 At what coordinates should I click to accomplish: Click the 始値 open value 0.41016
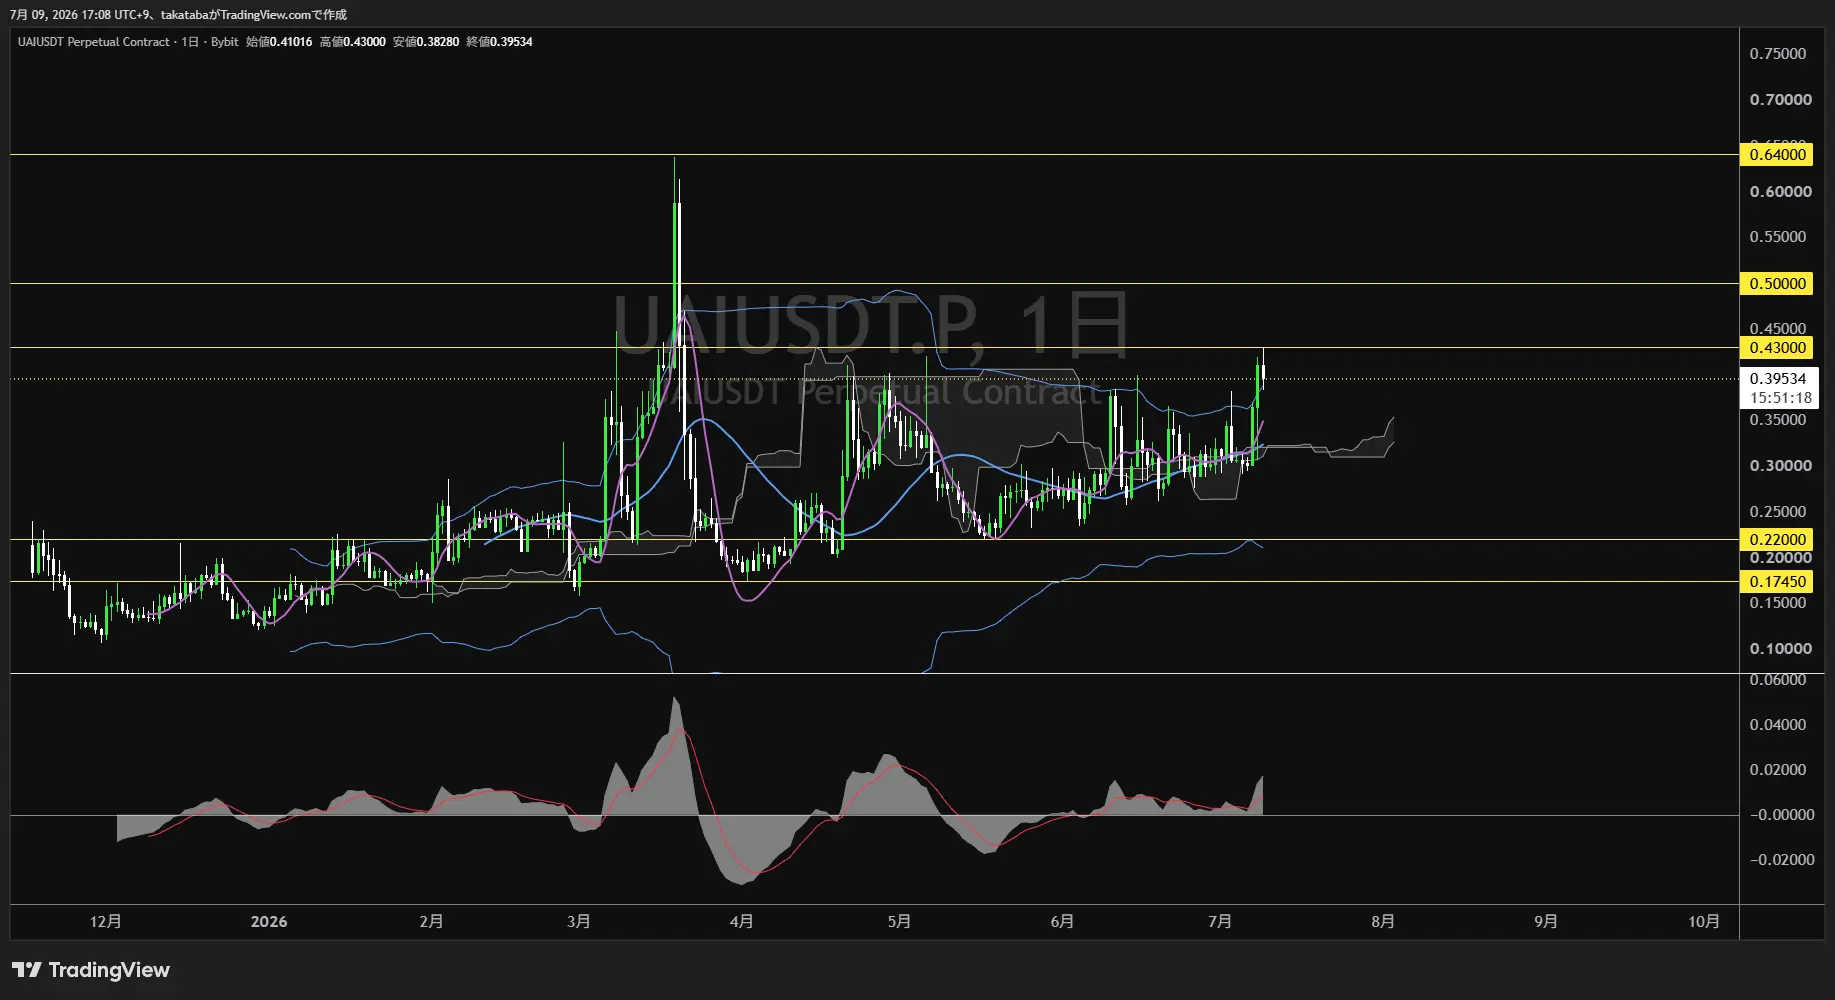tap(291, 42)
